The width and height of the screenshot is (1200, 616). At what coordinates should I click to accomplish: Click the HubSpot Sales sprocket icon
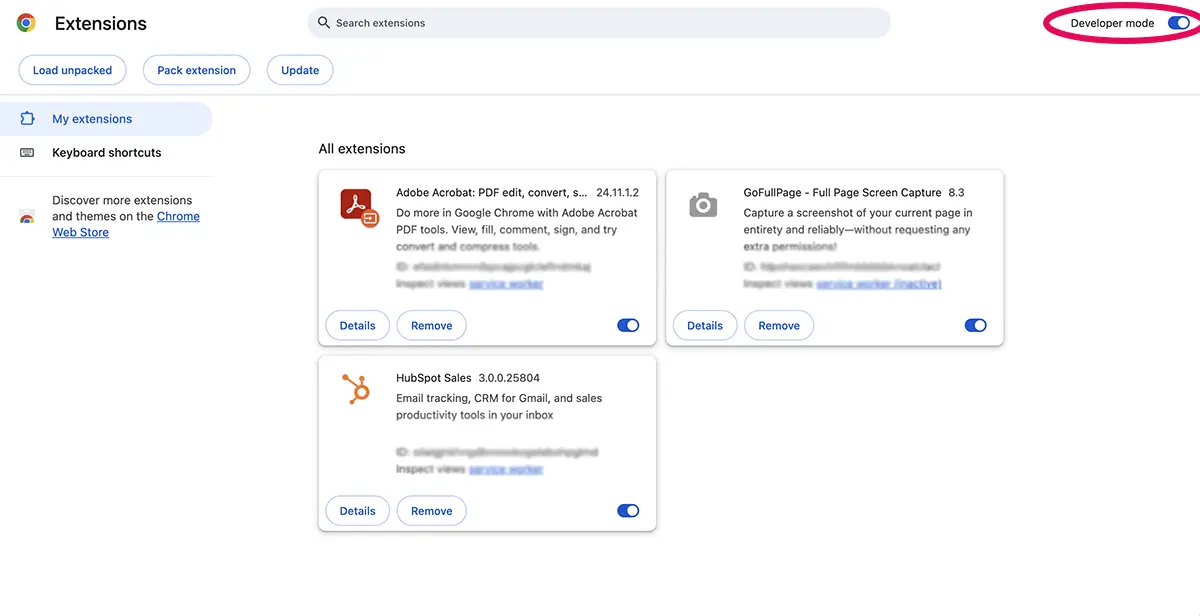pos(356,389)
